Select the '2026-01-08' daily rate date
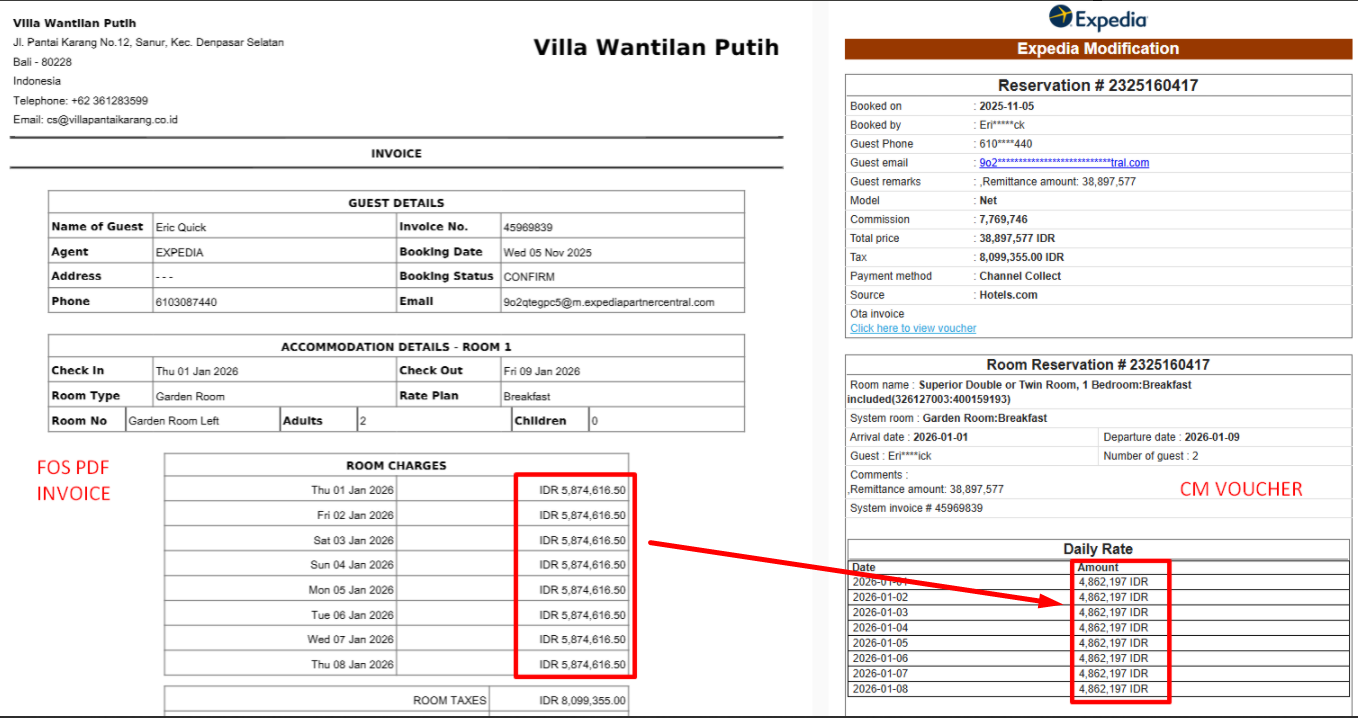1358x718 pixels. [x=880, y=689]
